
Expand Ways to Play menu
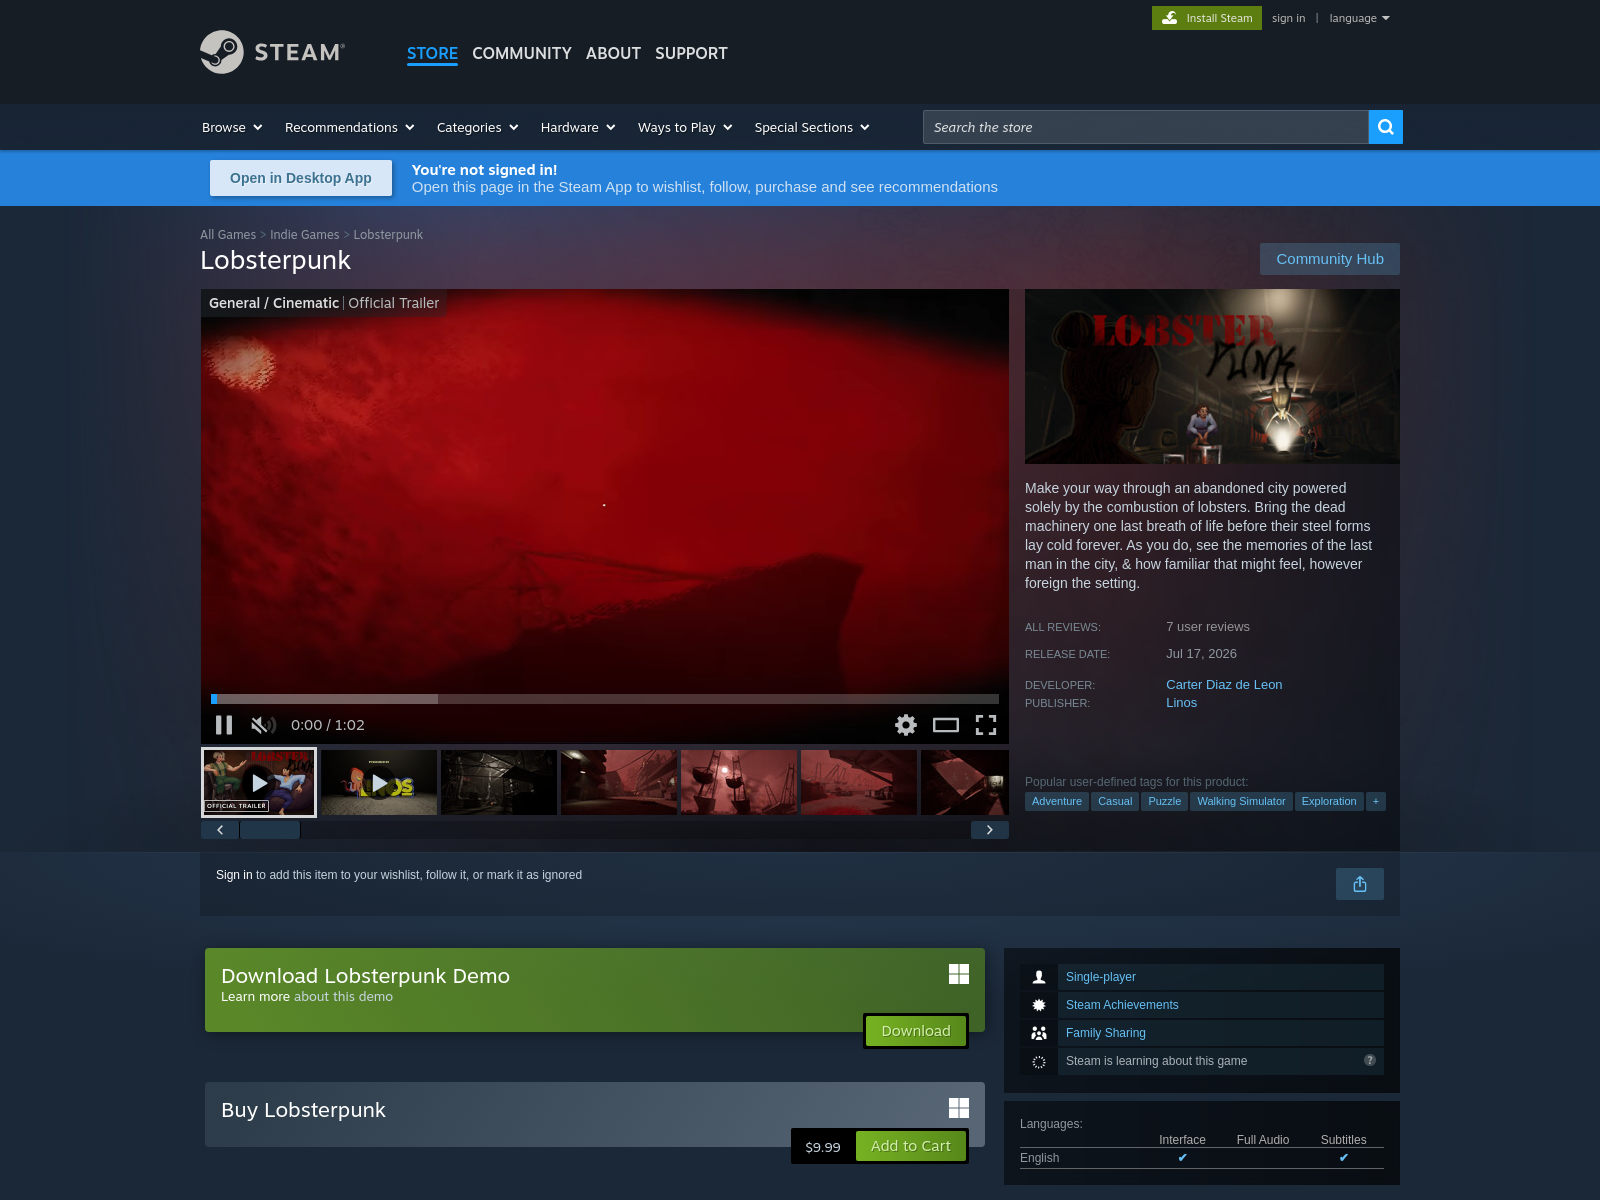coord(685,127)
